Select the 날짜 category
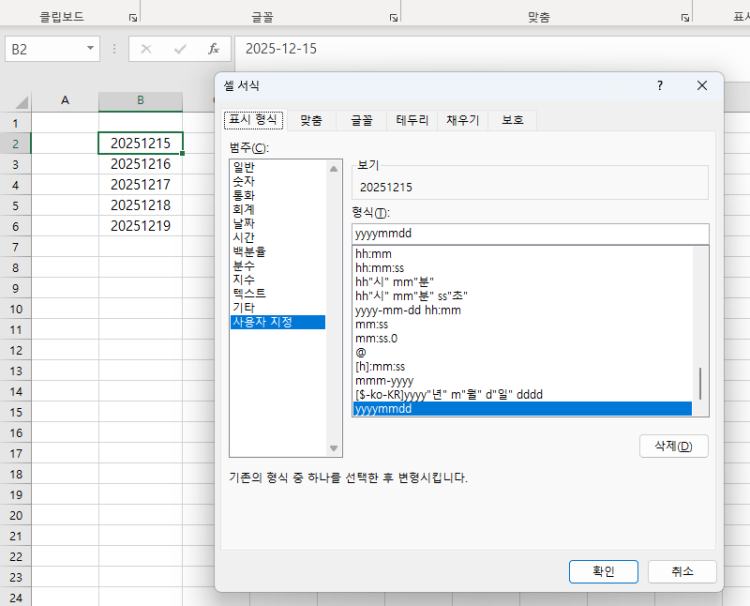Screen dimensions: 750x606 tap(278, 223)
